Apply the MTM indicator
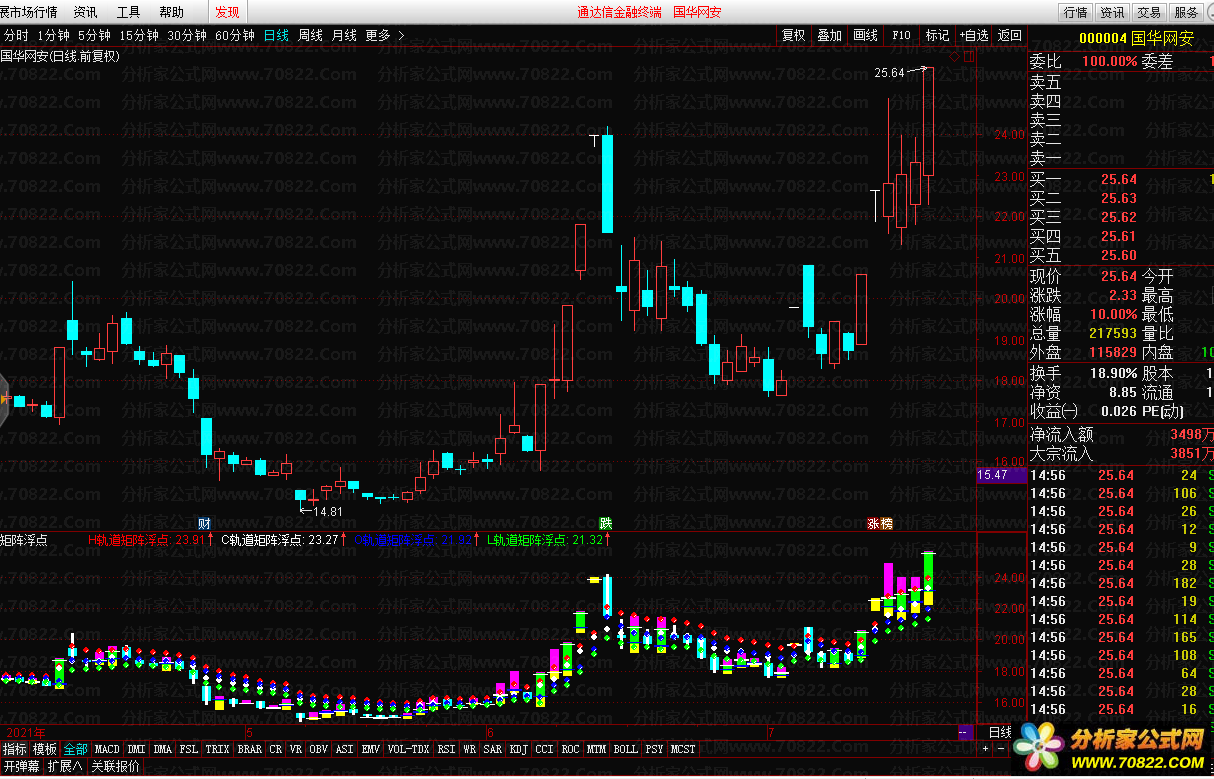Screen dimensions: 1214x779 pos(597,749)
